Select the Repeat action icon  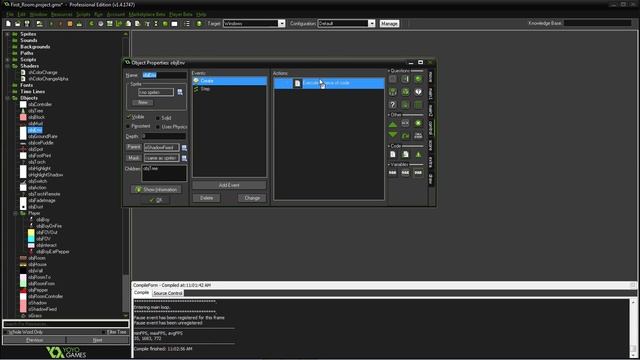405,135
